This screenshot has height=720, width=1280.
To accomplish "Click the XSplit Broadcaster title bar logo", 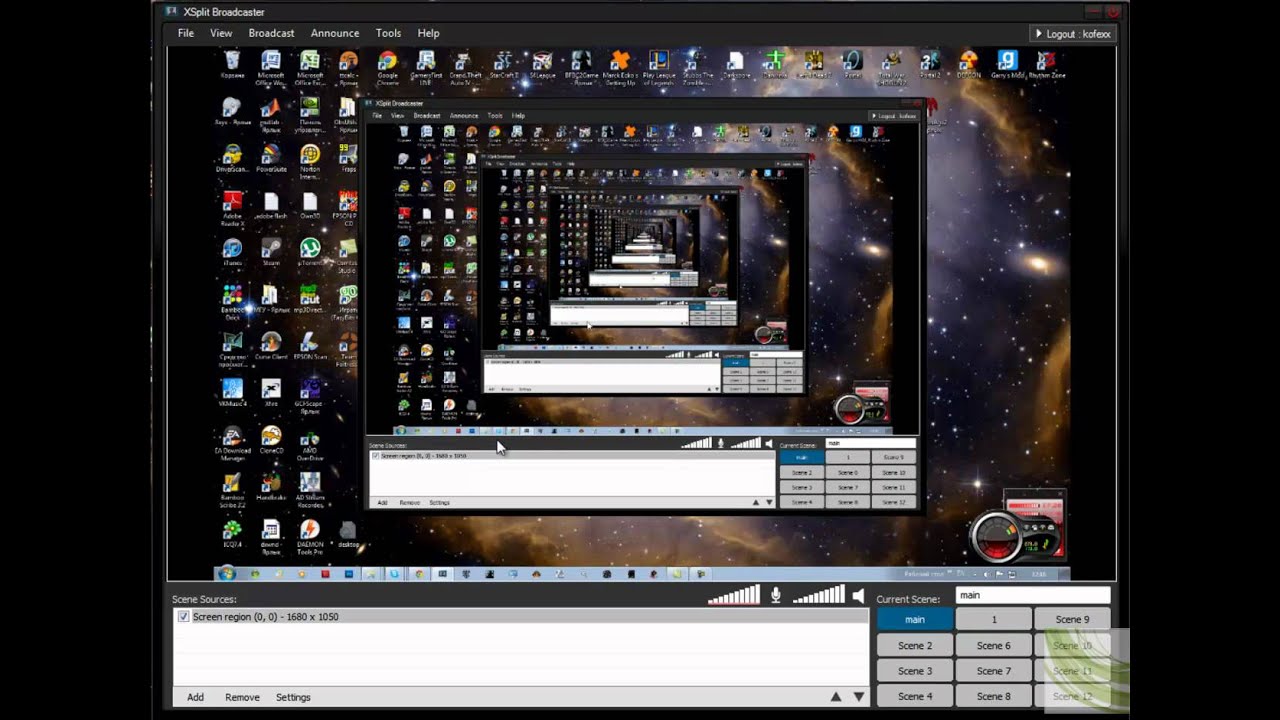I will 171,12.
